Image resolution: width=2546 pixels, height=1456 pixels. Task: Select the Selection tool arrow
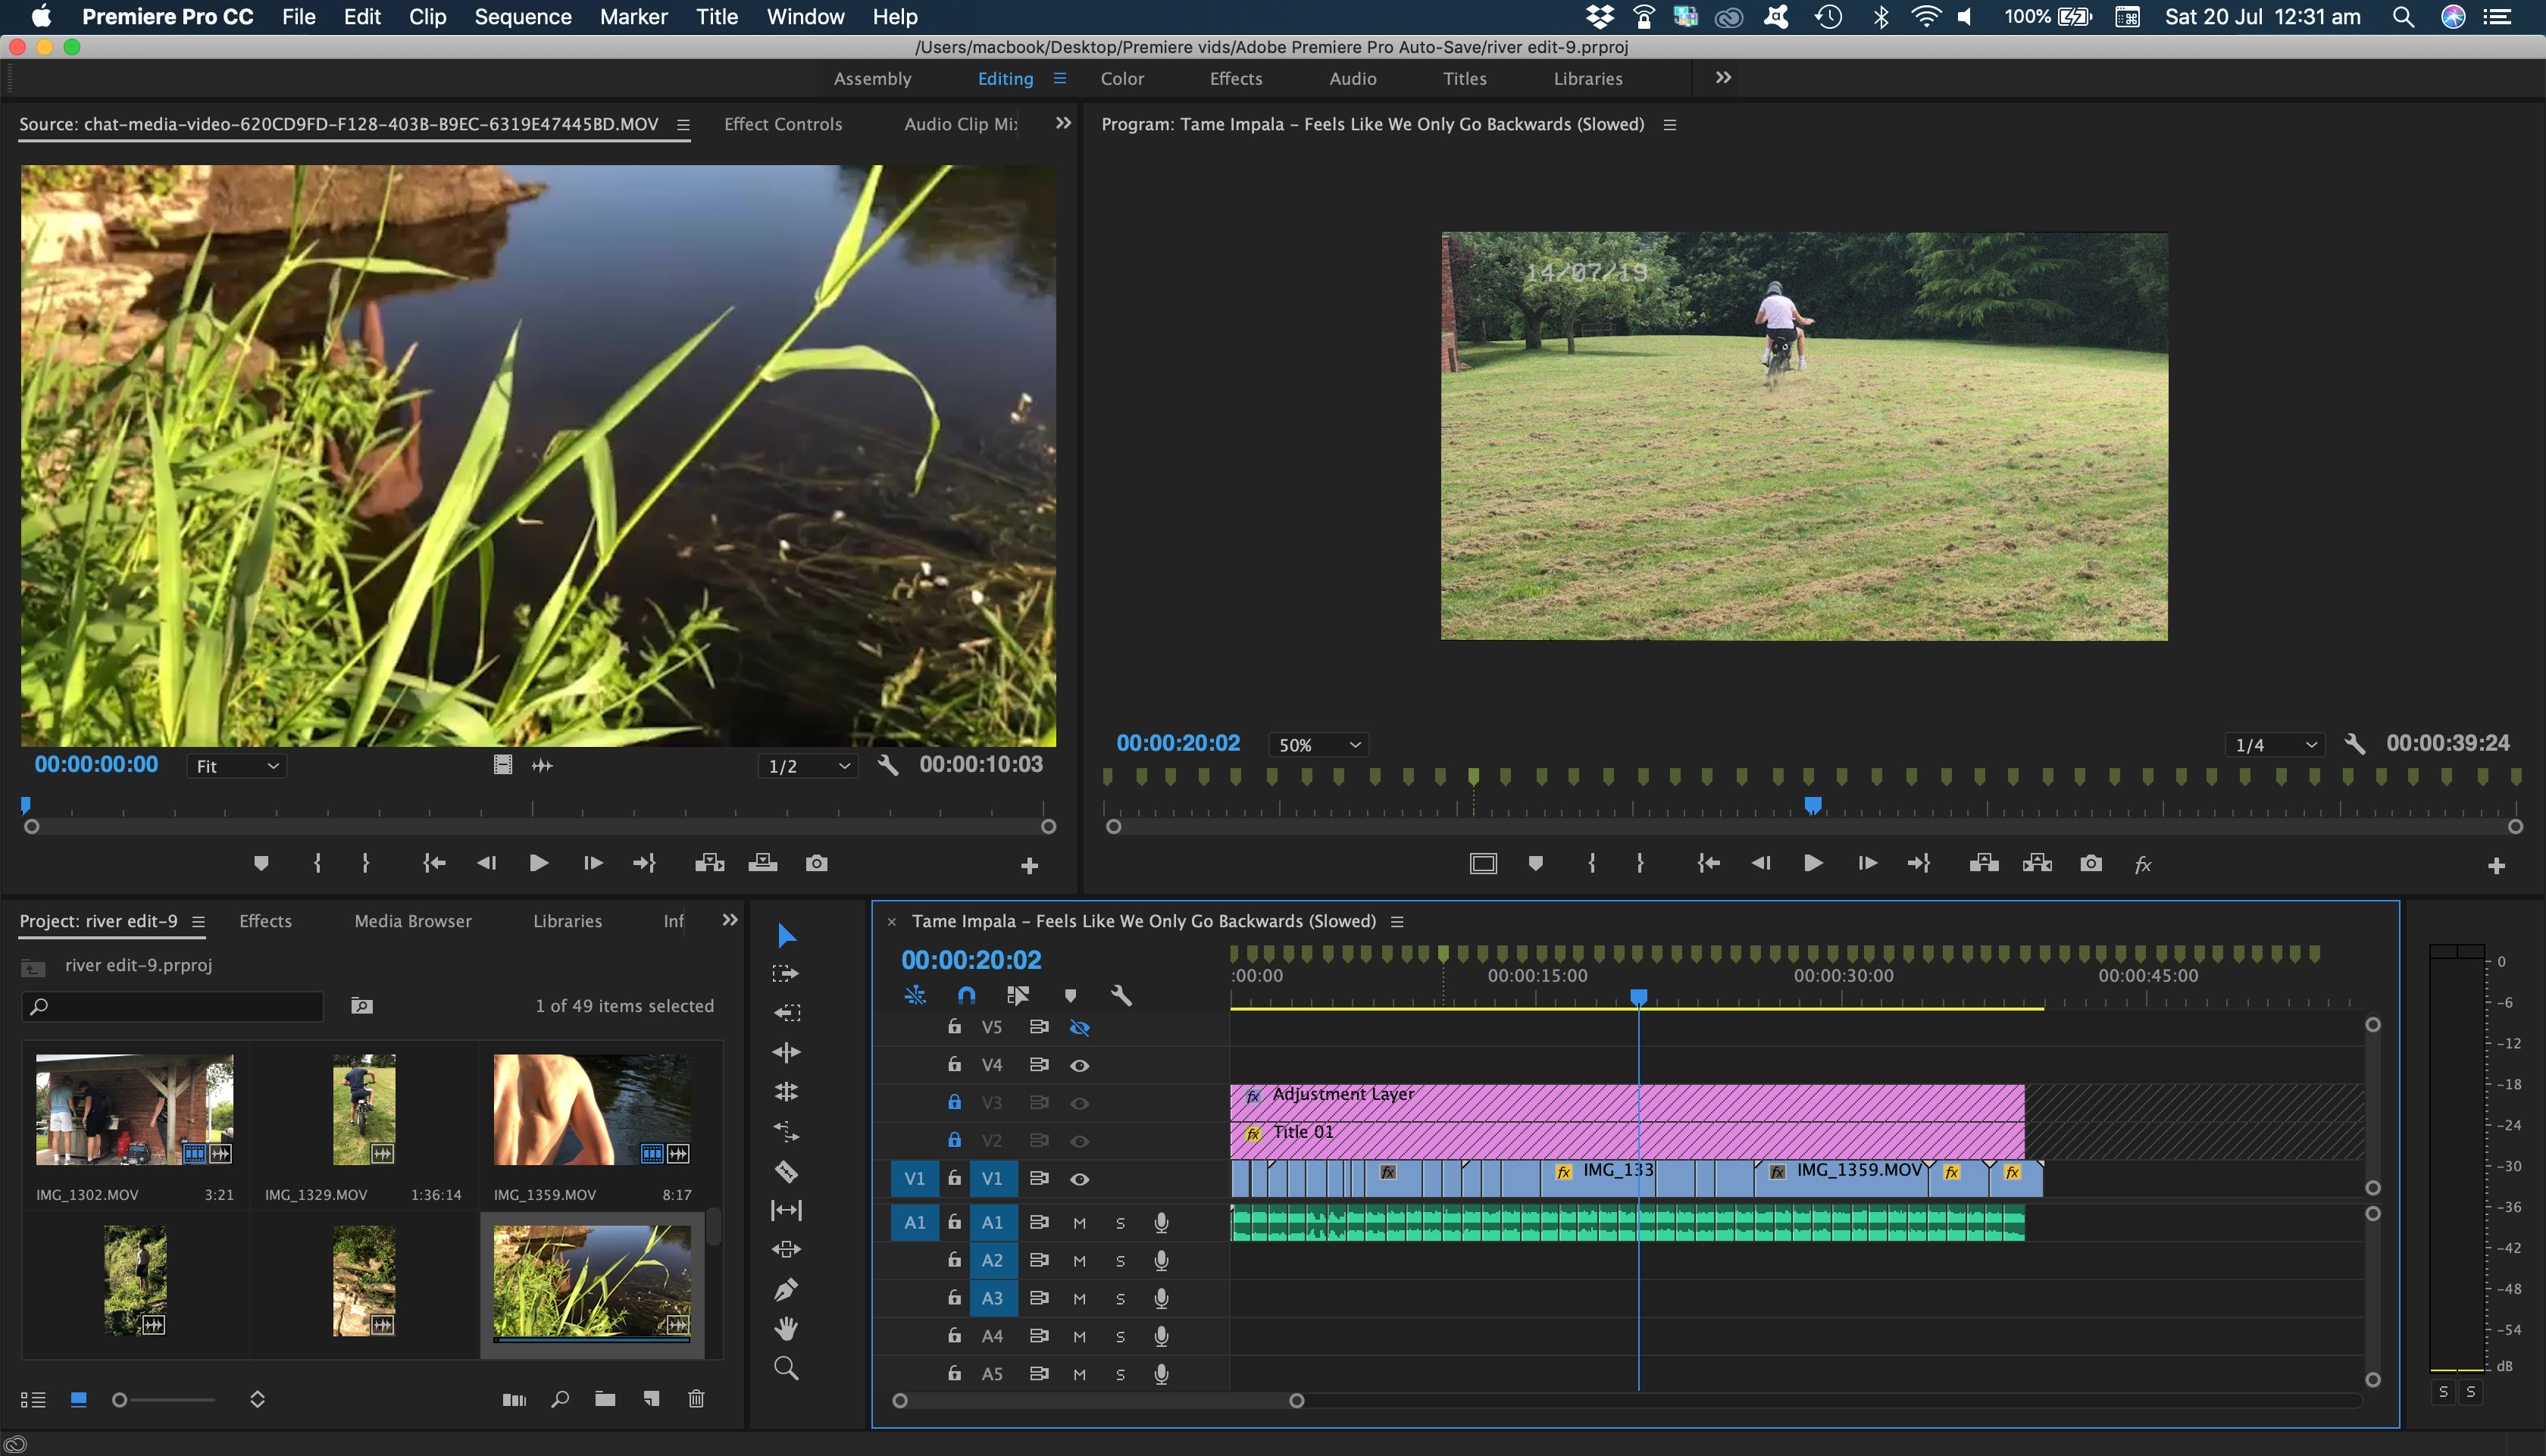coord(786,935)
